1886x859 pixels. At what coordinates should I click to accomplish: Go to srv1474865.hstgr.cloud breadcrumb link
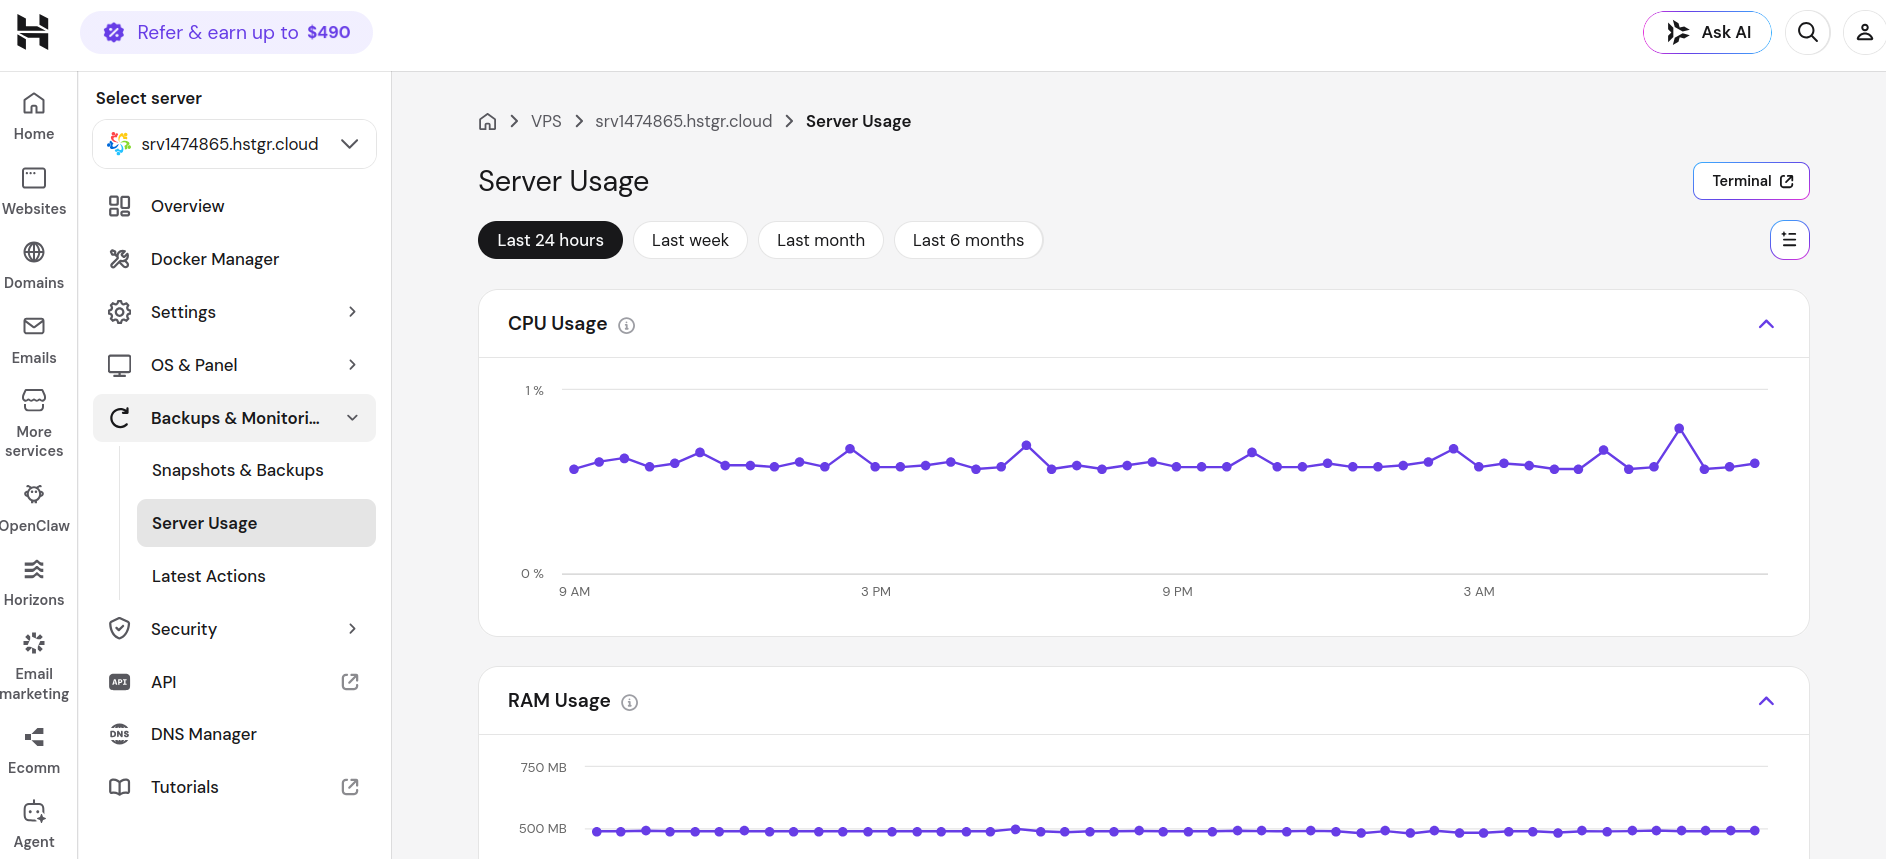pos(684,121)
